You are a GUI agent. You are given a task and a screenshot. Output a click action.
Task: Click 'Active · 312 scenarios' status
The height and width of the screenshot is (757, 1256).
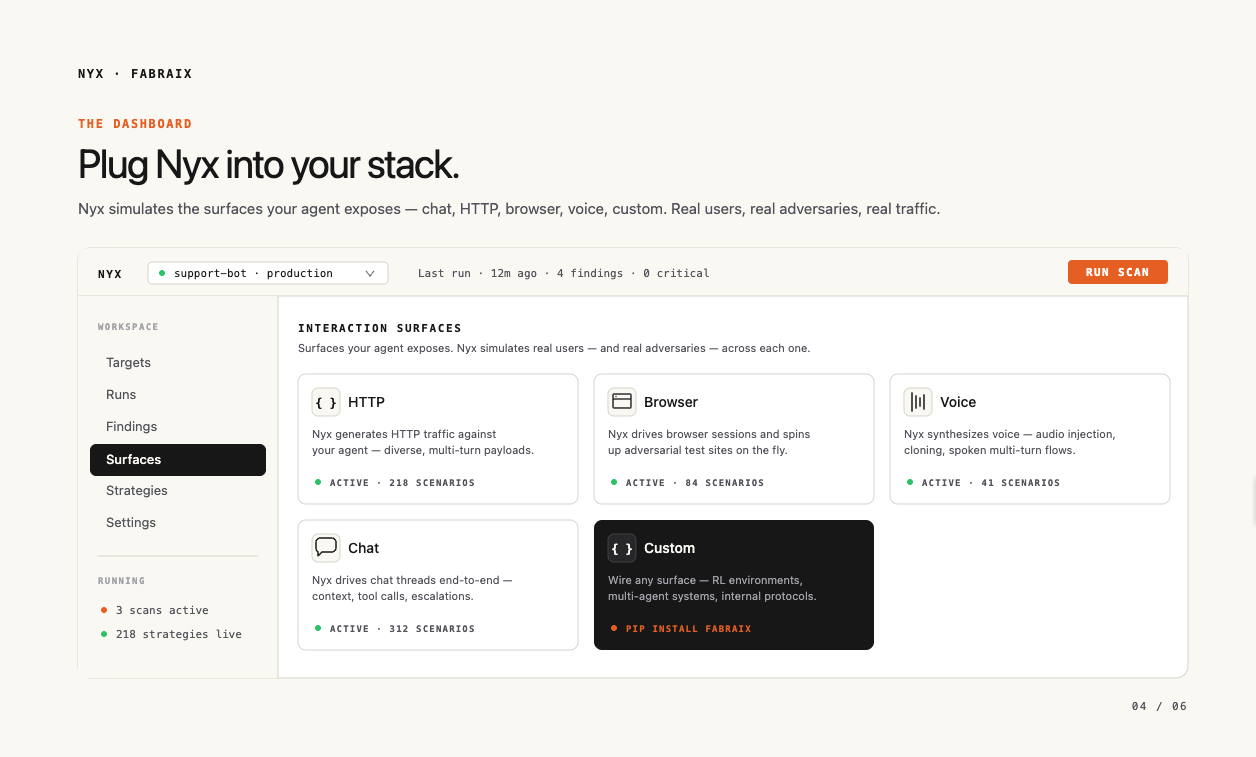[x=402, y=629]
